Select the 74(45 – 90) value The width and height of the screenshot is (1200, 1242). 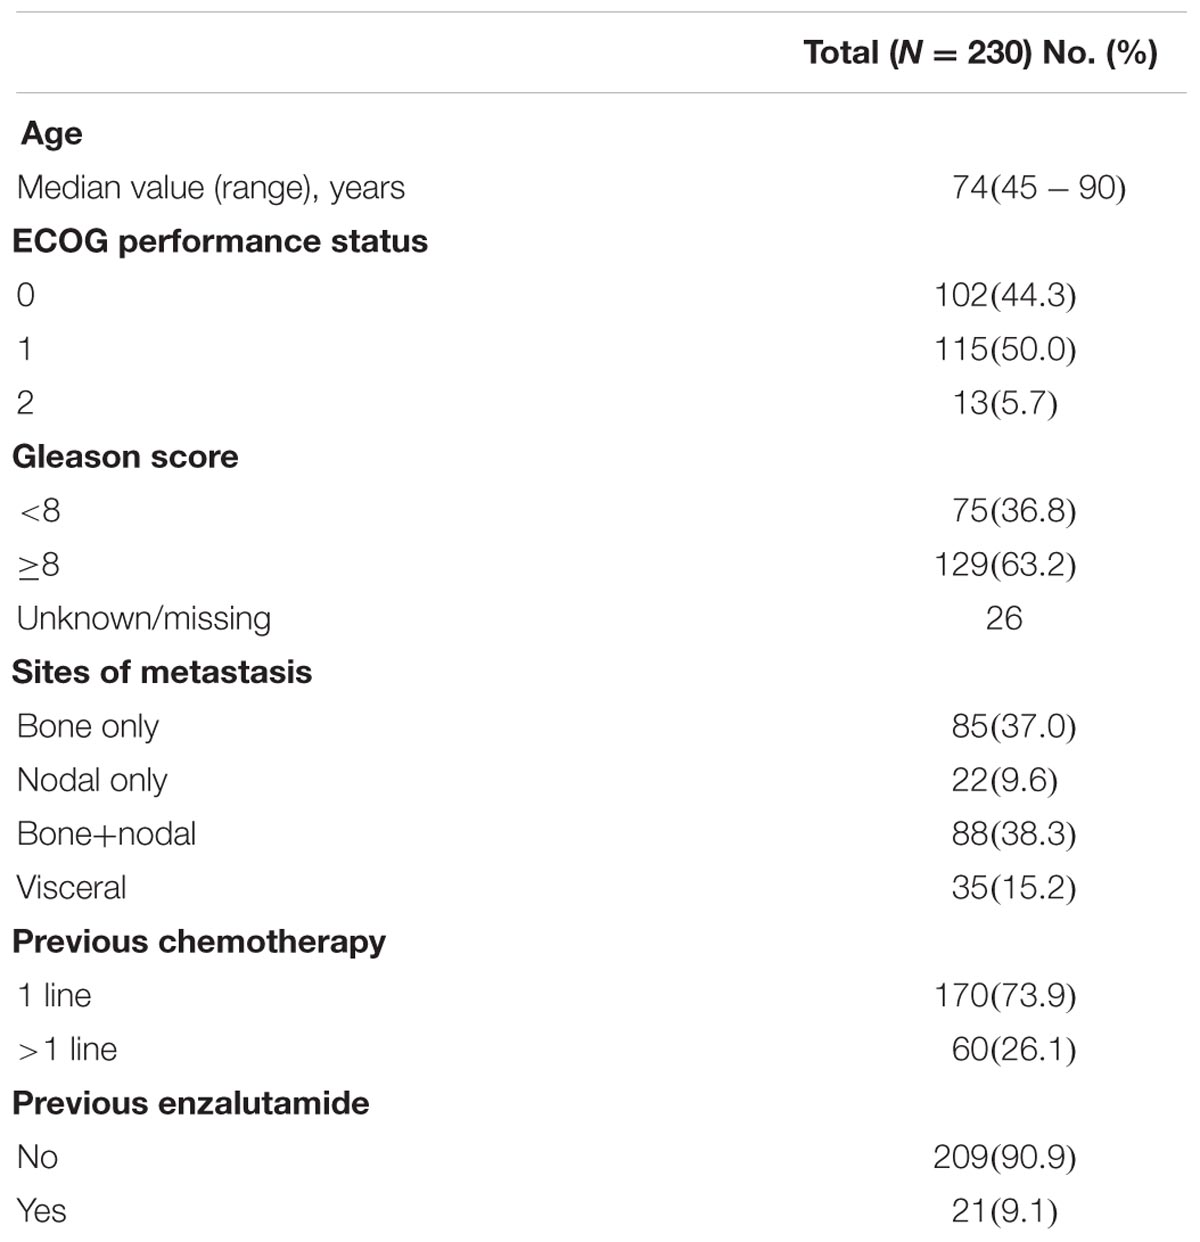[x=1039, y=187]
